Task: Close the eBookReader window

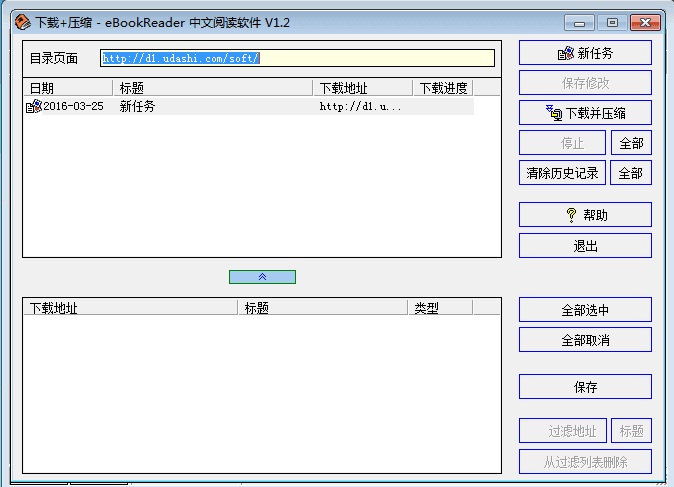Action: (645, 23)
